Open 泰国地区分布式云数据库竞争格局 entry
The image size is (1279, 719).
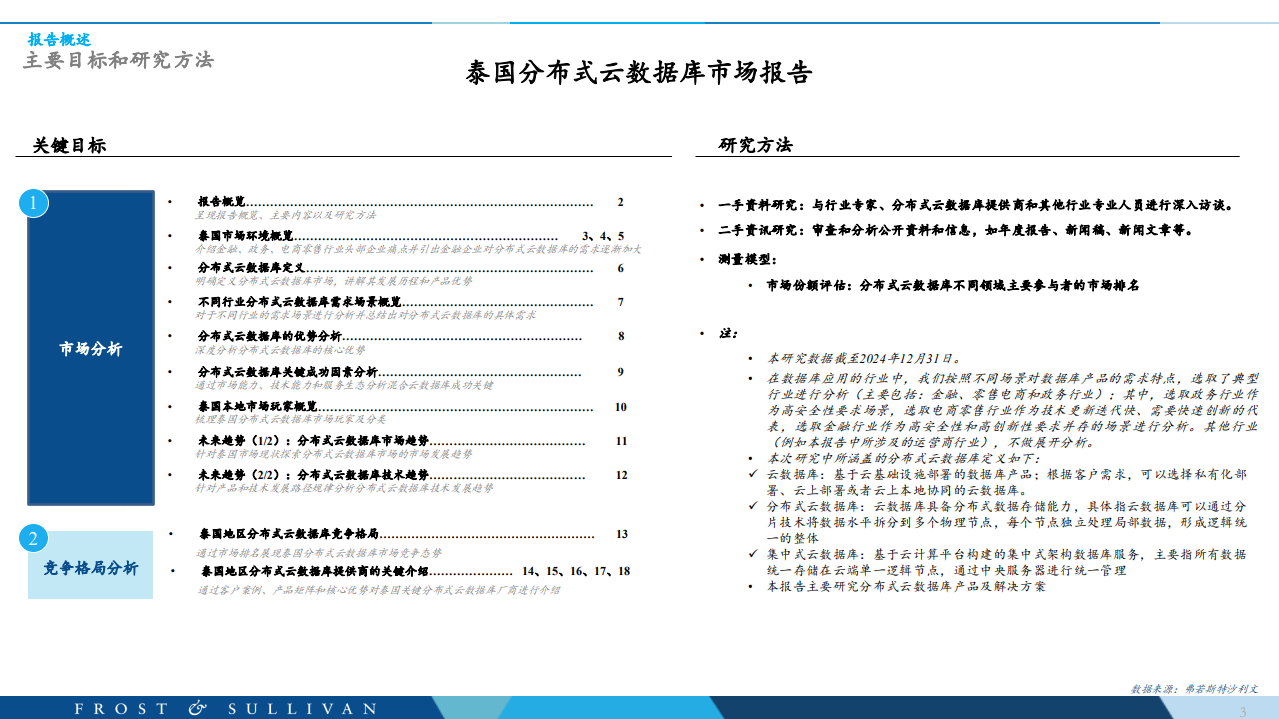[x=288, y=535]
